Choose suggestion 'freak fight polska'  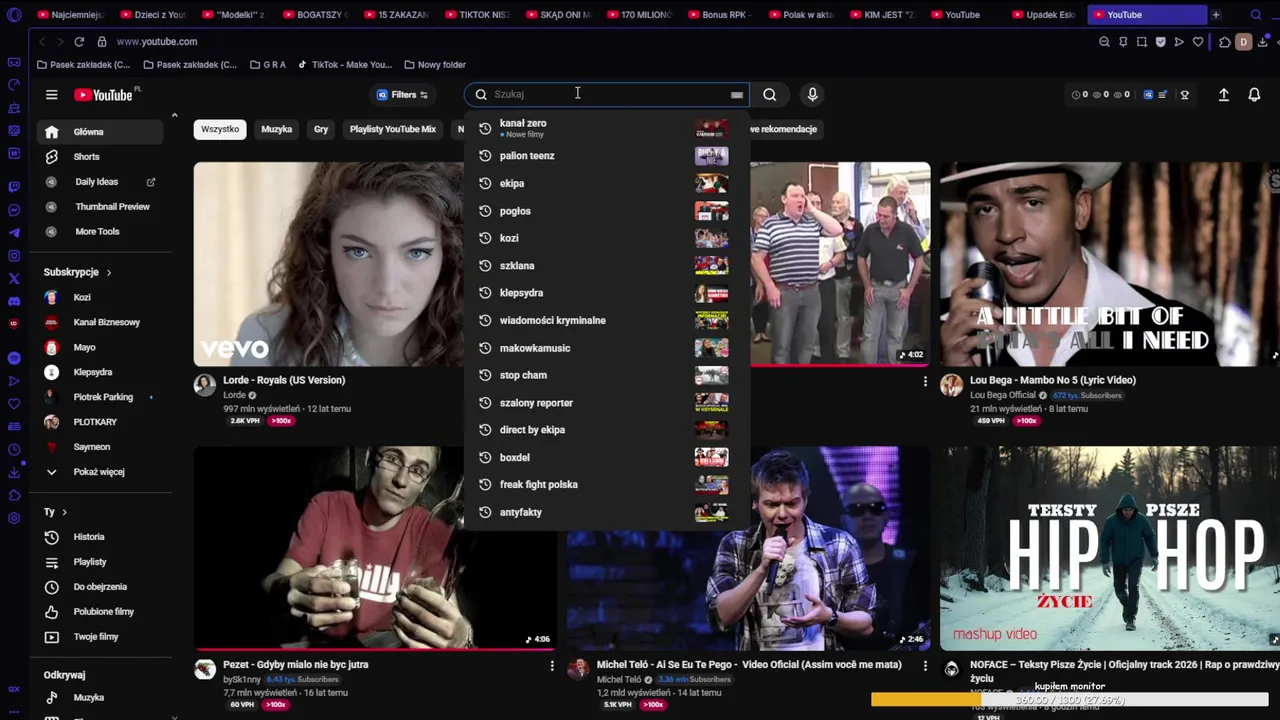pyautogui.click(x=607, y=485)
